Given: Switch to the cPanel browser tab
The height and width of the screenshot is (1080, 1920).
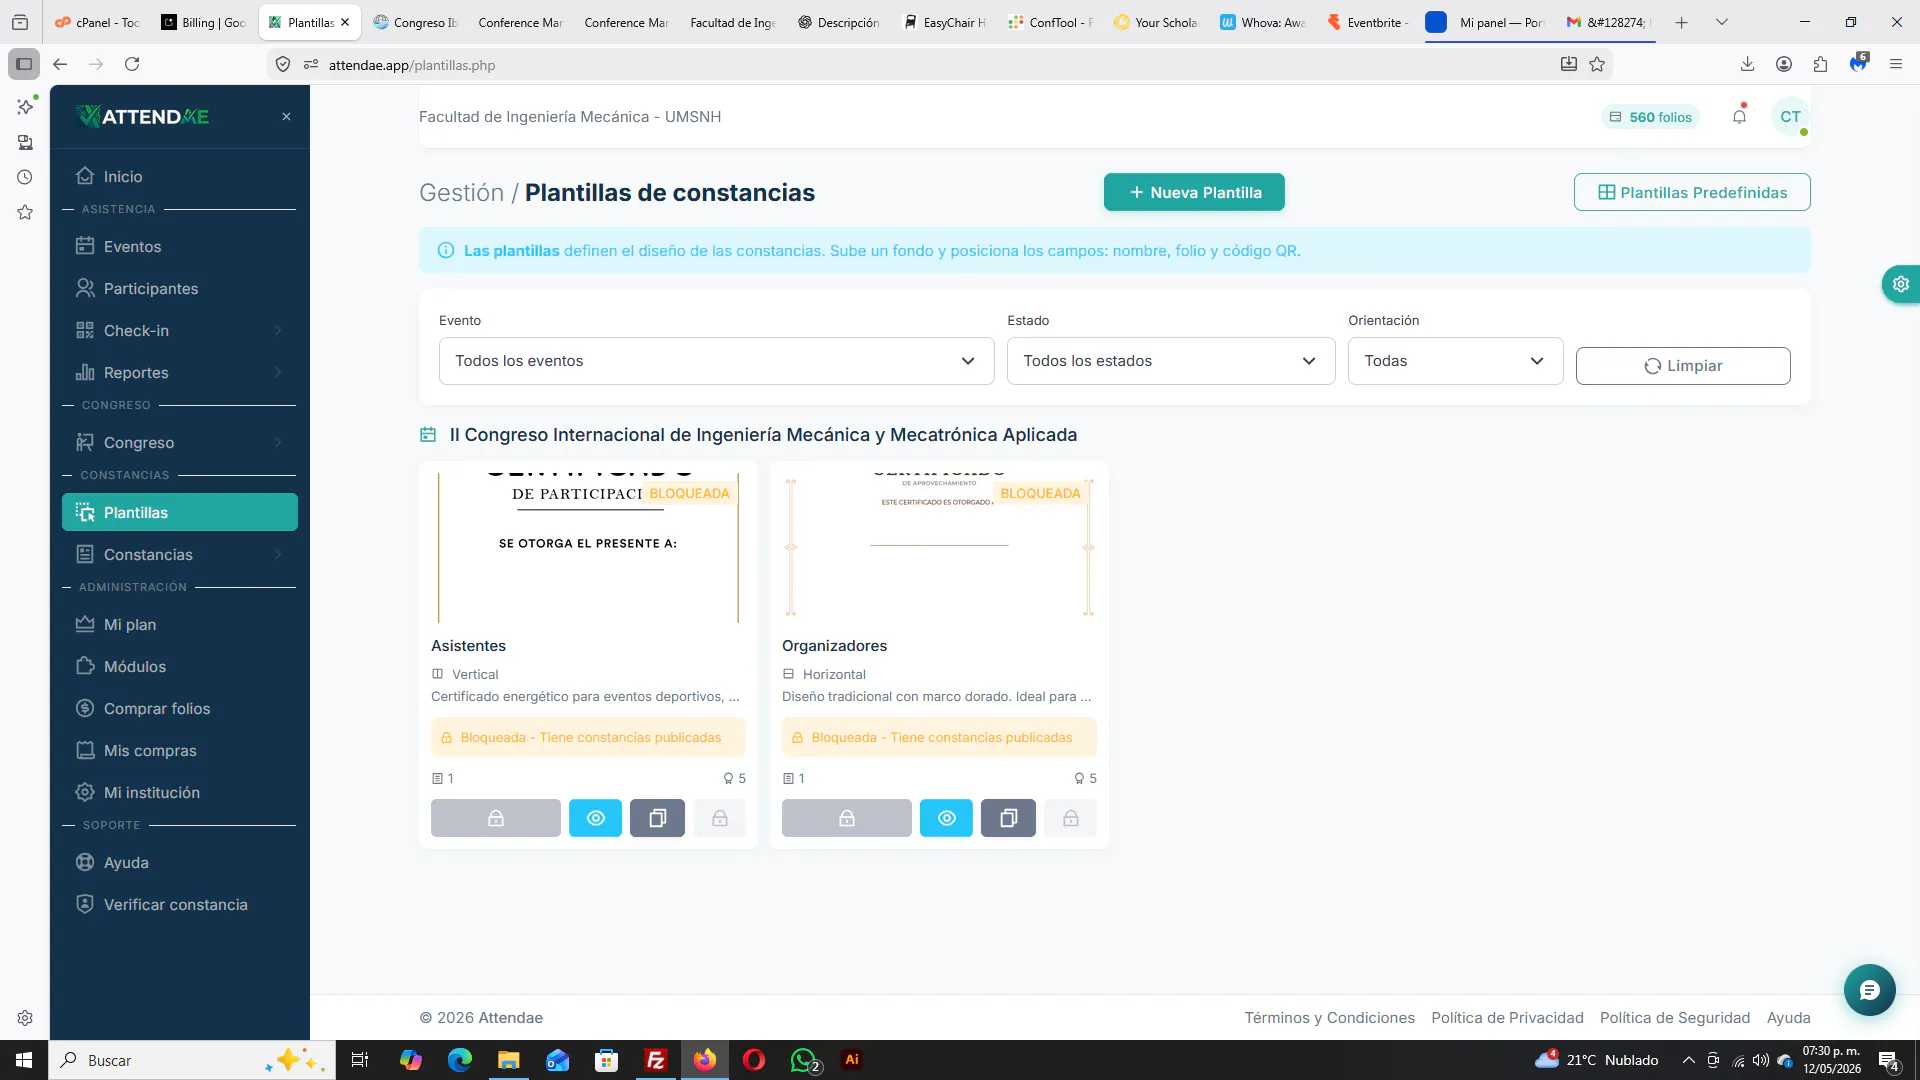Looking at the screenshot, I should [x=97, y=22].
